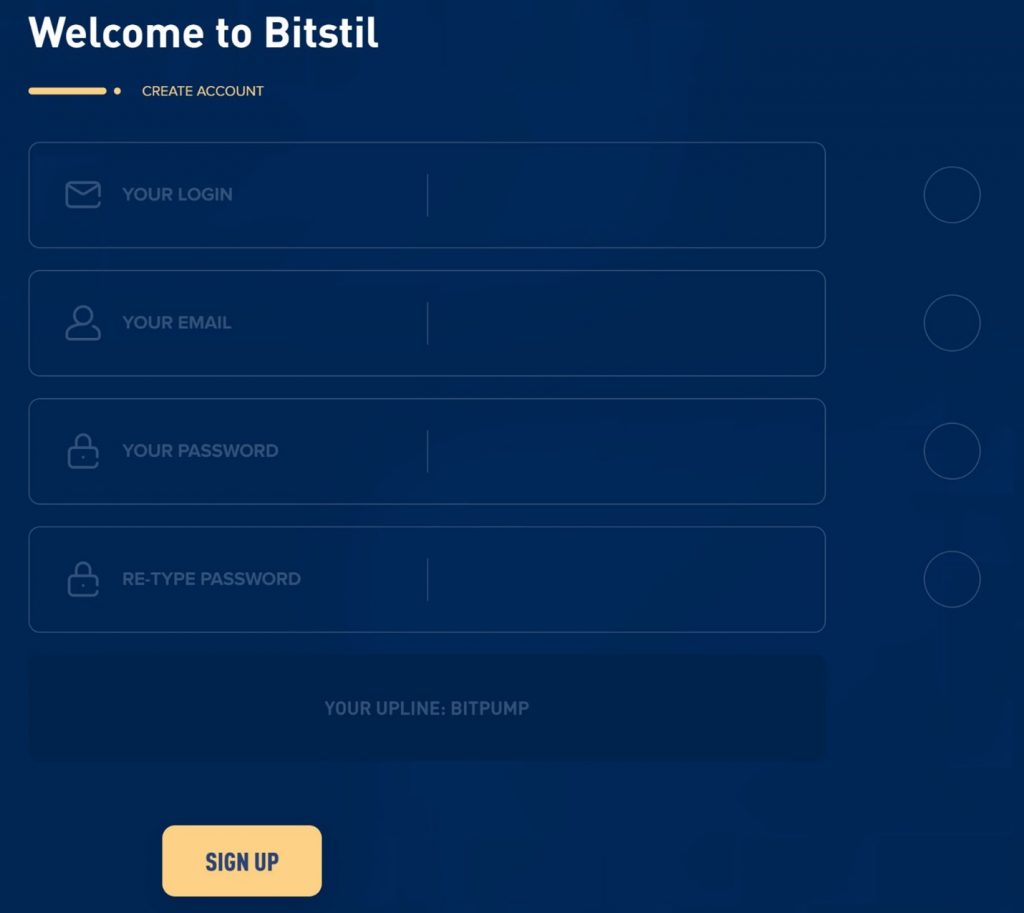Click the padlock icon beside Re-type Password
The width and height of the screenshot is (1024, 913).
(x=83, y=579)
